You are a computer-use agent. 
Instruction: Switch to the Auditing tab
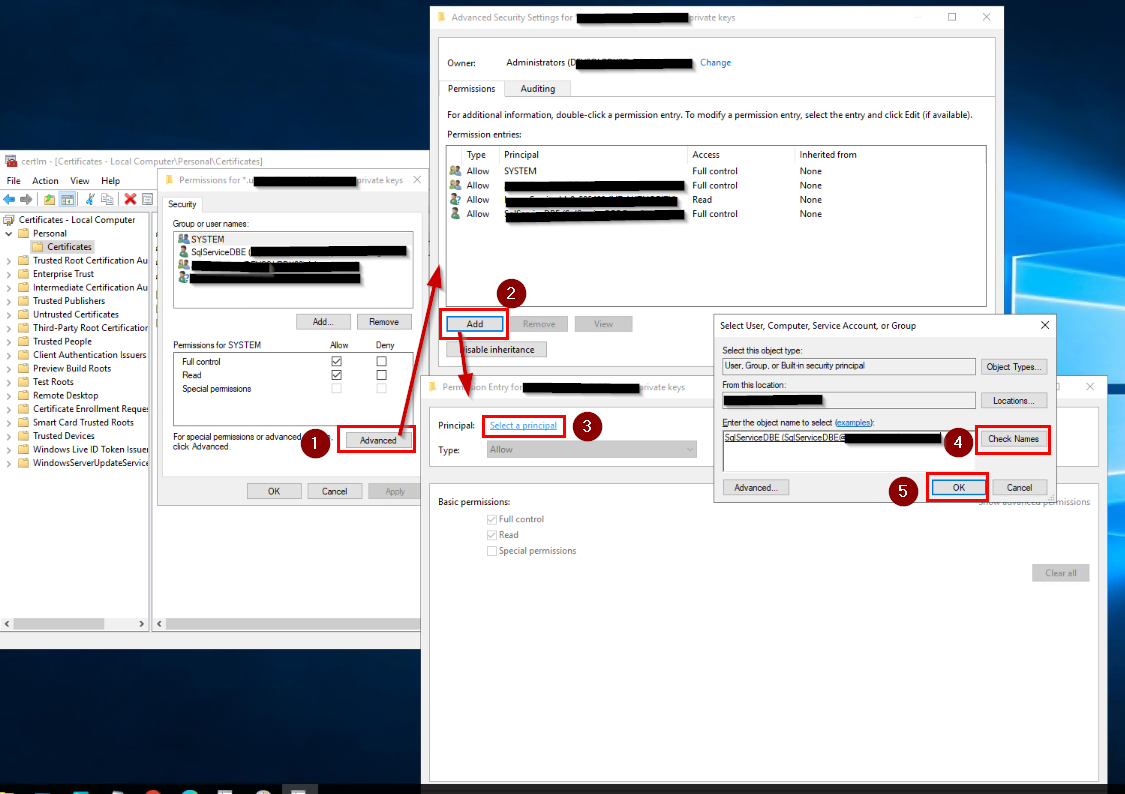[x=537, y=88]
